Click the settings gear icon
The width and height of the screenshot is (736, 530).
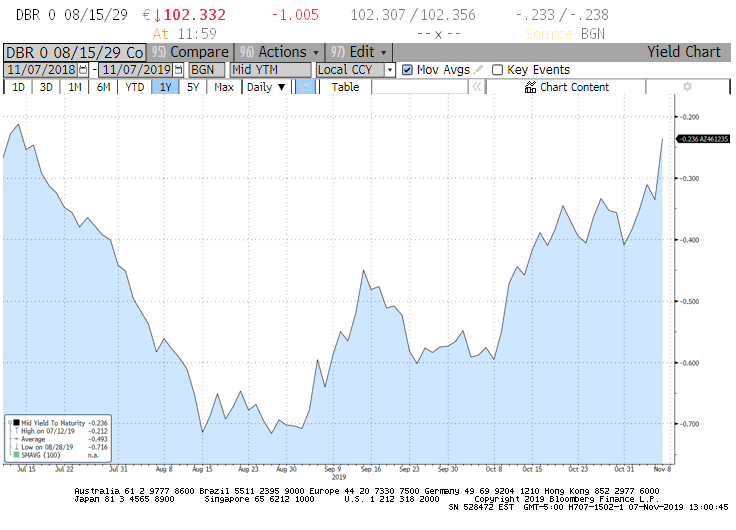coord(687,87)
